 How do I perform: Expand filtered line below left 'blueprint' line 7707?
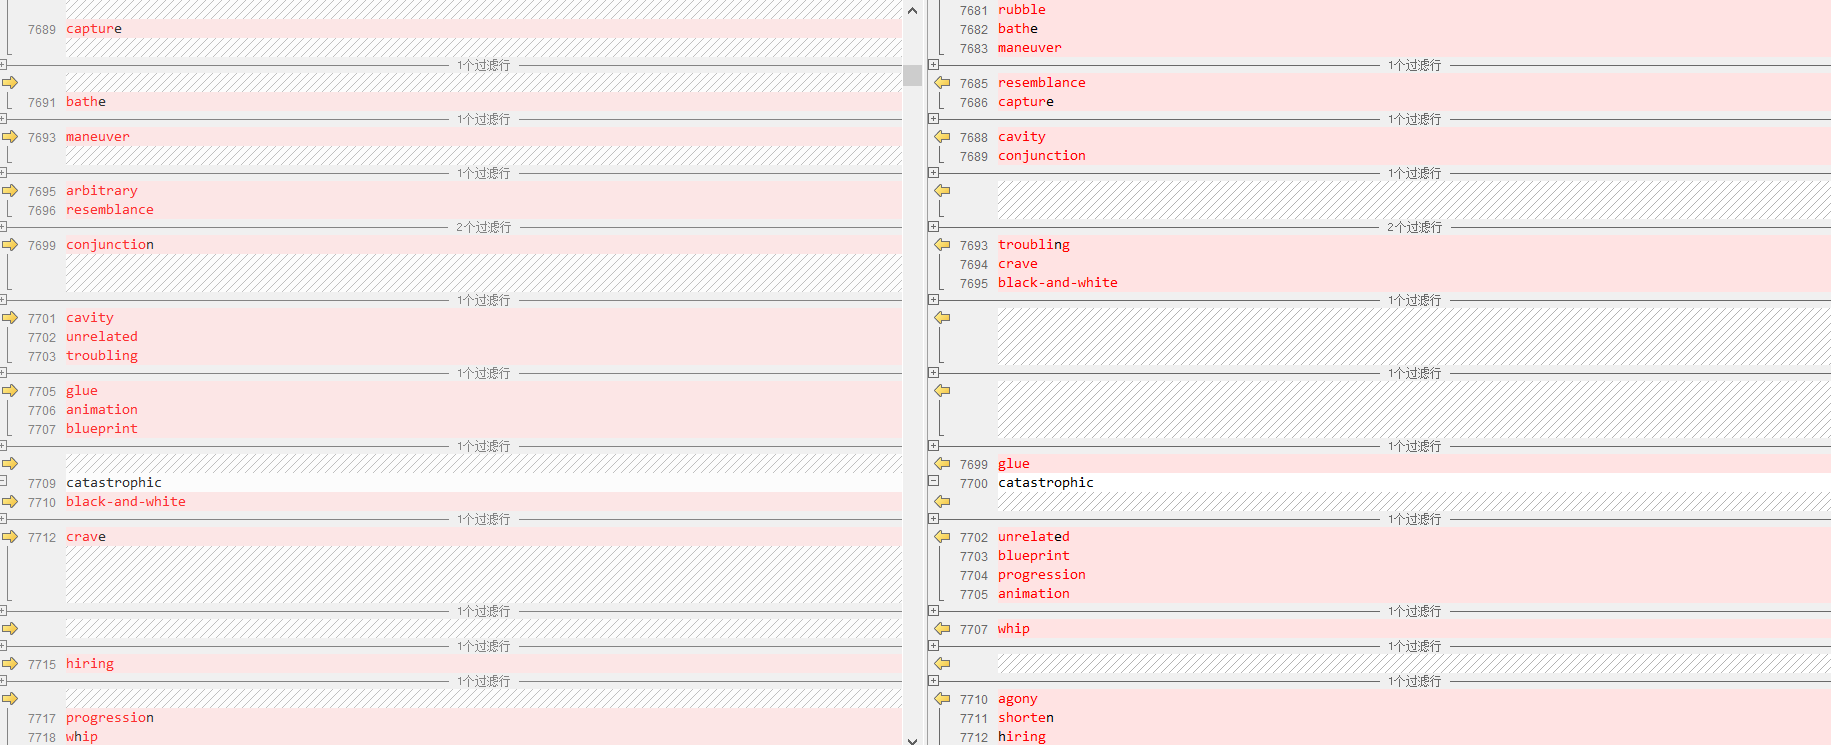4,446
